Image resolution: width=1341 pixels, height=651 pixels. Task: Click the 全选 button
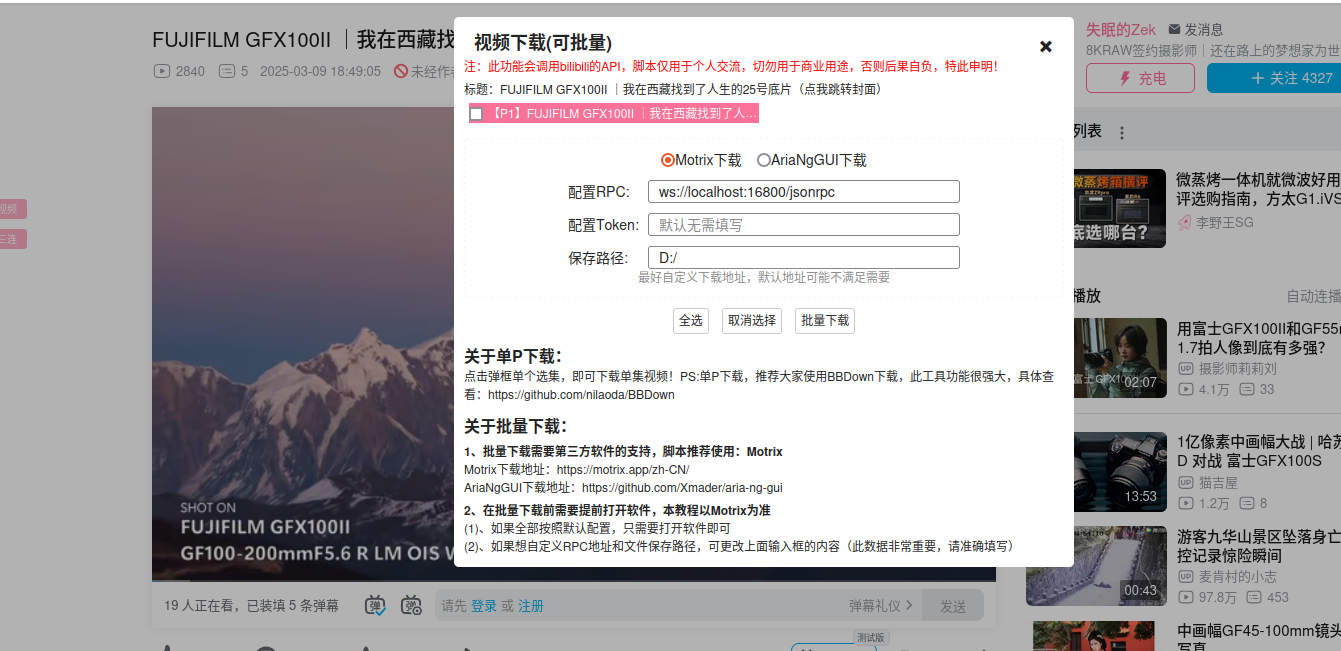[691, 321]
